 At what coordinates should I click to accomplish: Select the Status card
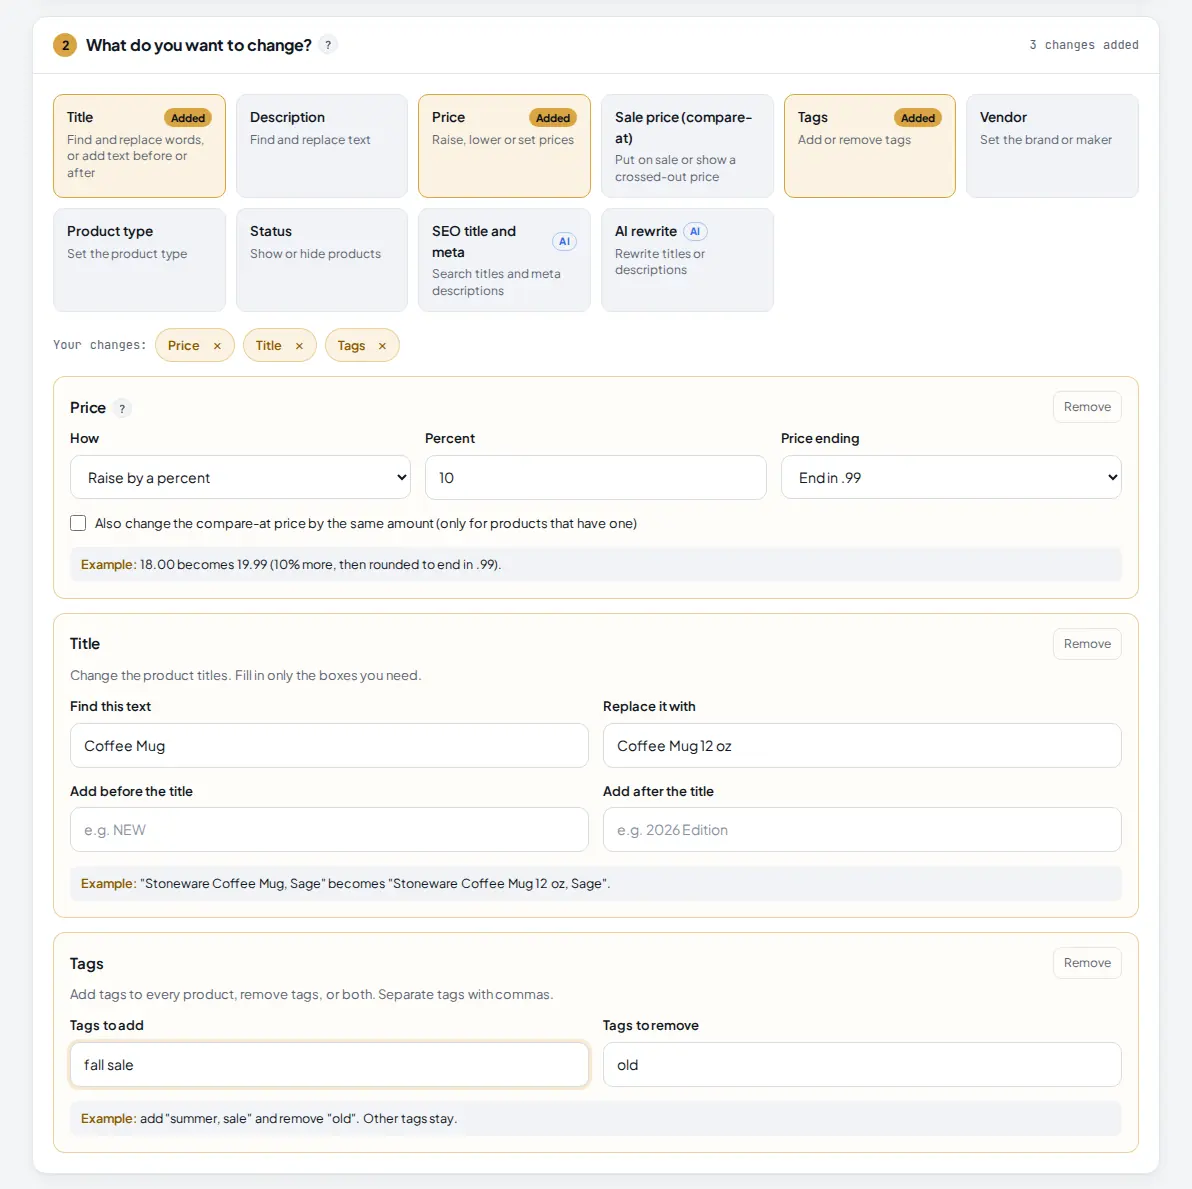coord(322,260)
